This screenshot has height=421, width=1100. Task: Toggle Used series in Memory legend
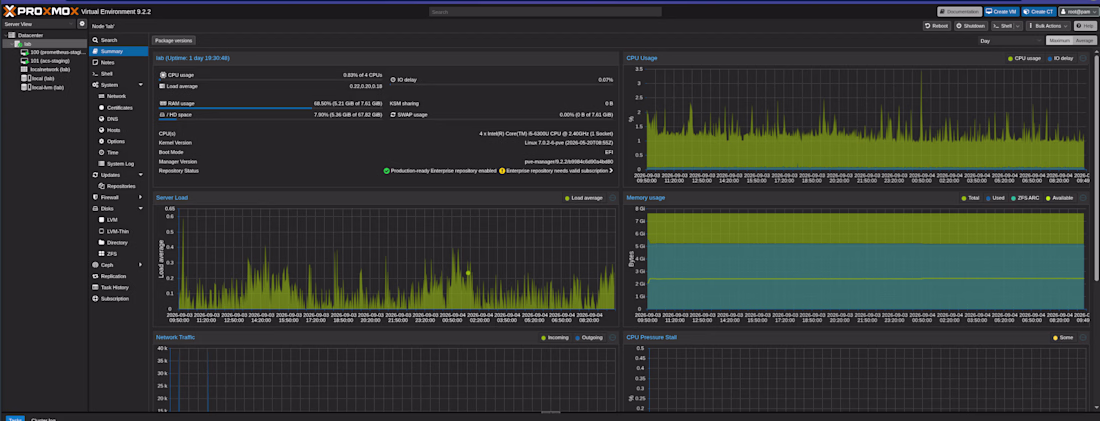[x=996, y=198]
